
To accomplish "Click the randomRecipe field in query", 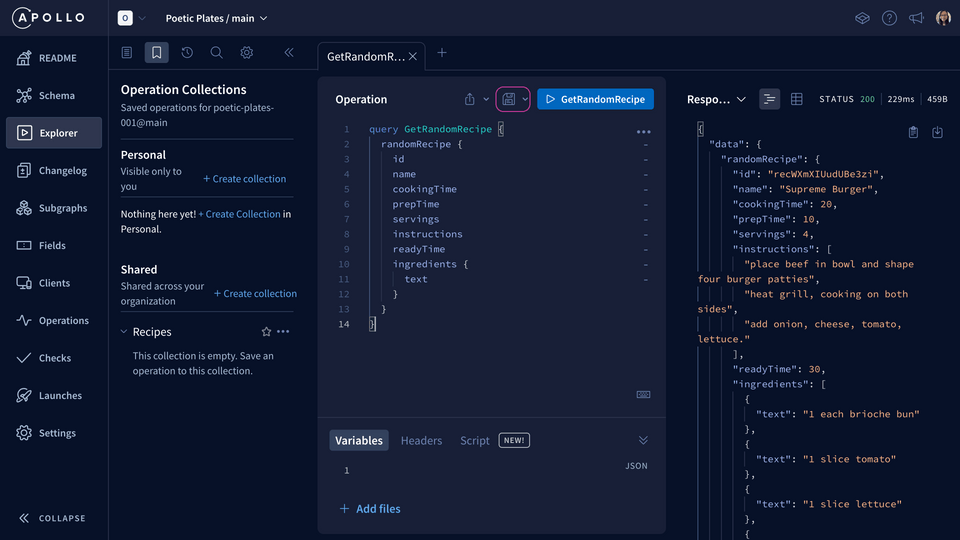I will click(416, 144).
